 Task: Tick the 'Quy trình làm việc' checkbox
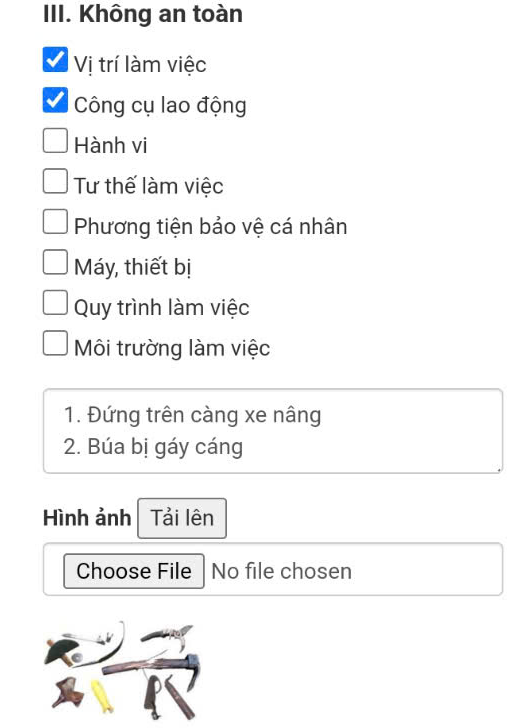pos(55,302)
